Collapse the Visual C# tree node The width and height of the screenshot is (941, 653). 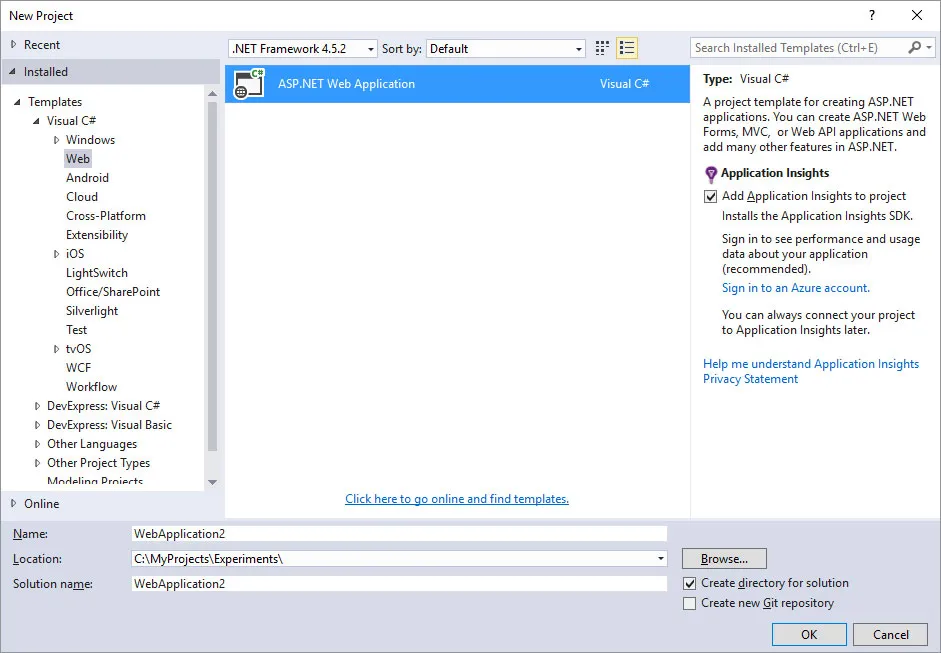pos(37,121)
